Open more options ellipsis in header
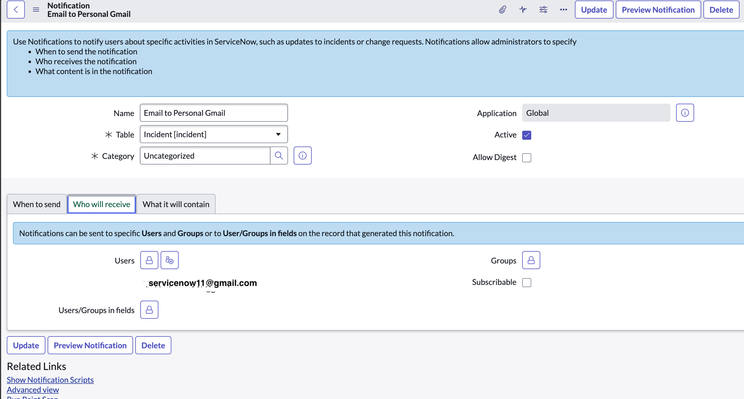The height and width of the screenshot is (399, 744). (x=563, y=9)
